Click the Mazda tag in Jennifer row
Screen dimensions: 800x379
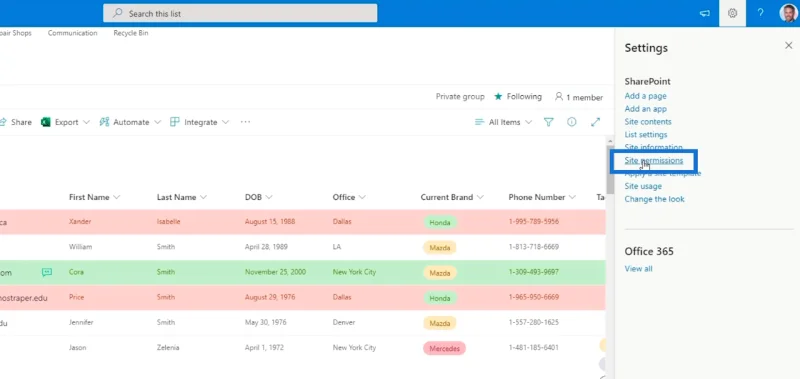[439, 323]
